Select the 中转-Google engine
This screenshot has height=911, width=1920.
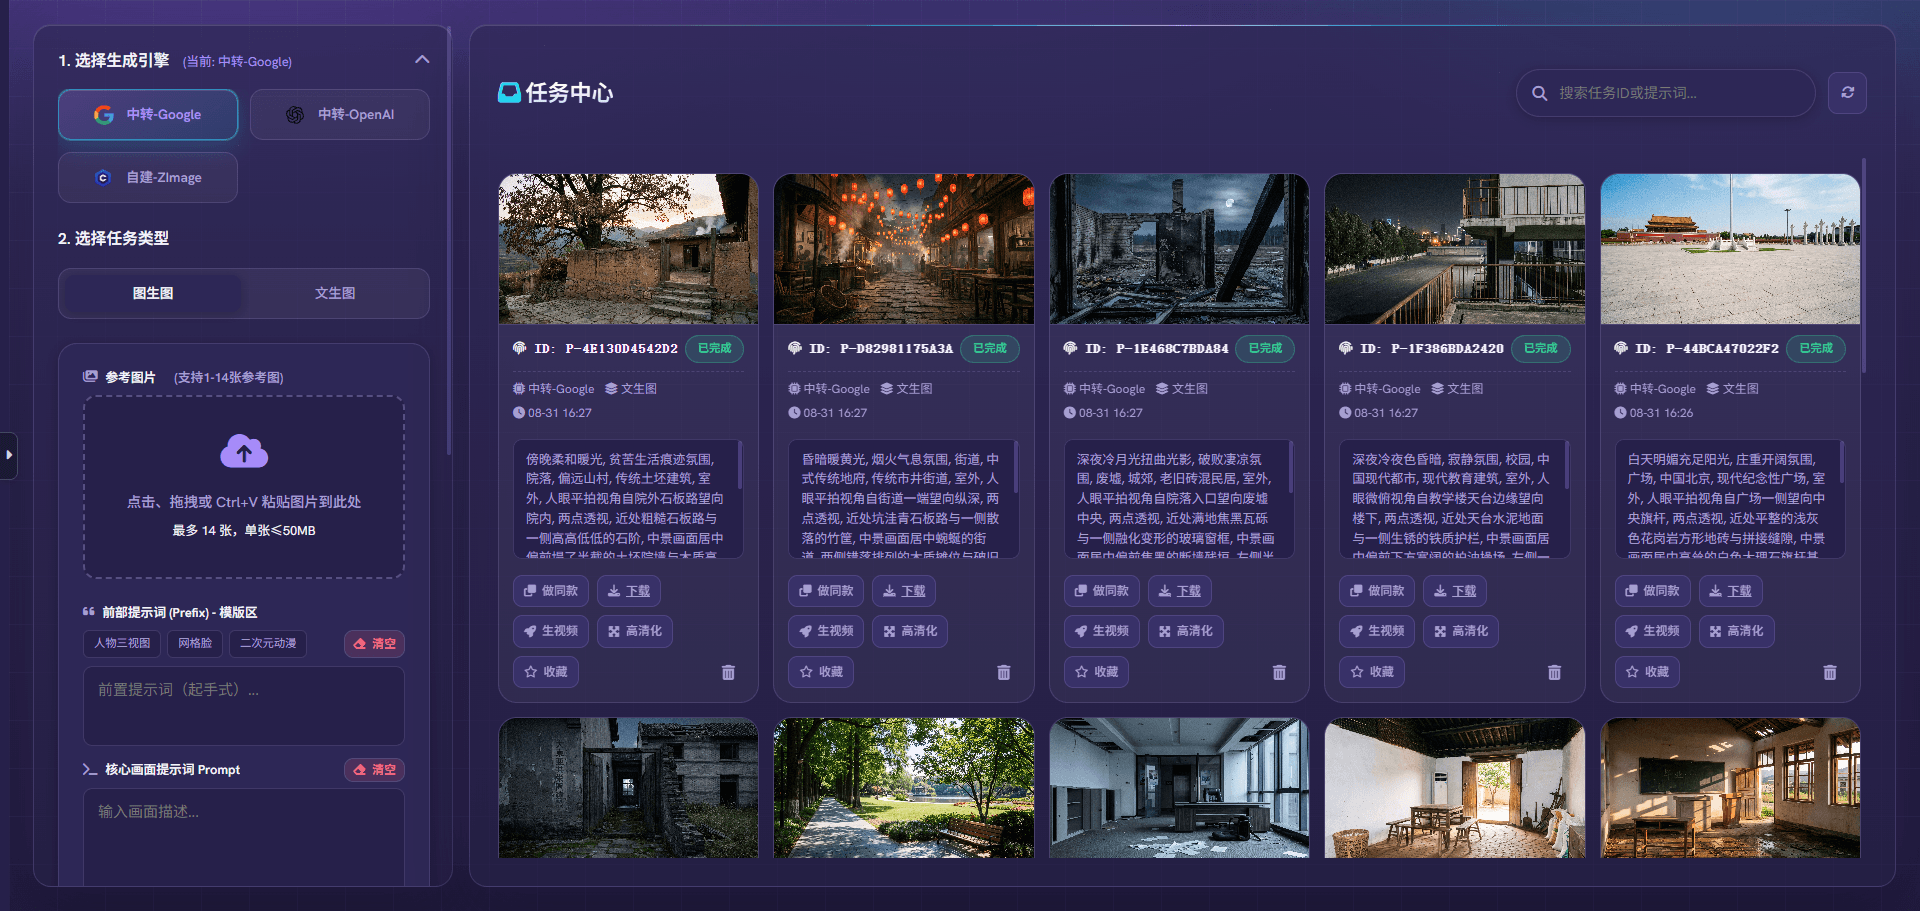pyautogui.click(x=148, y=115)
